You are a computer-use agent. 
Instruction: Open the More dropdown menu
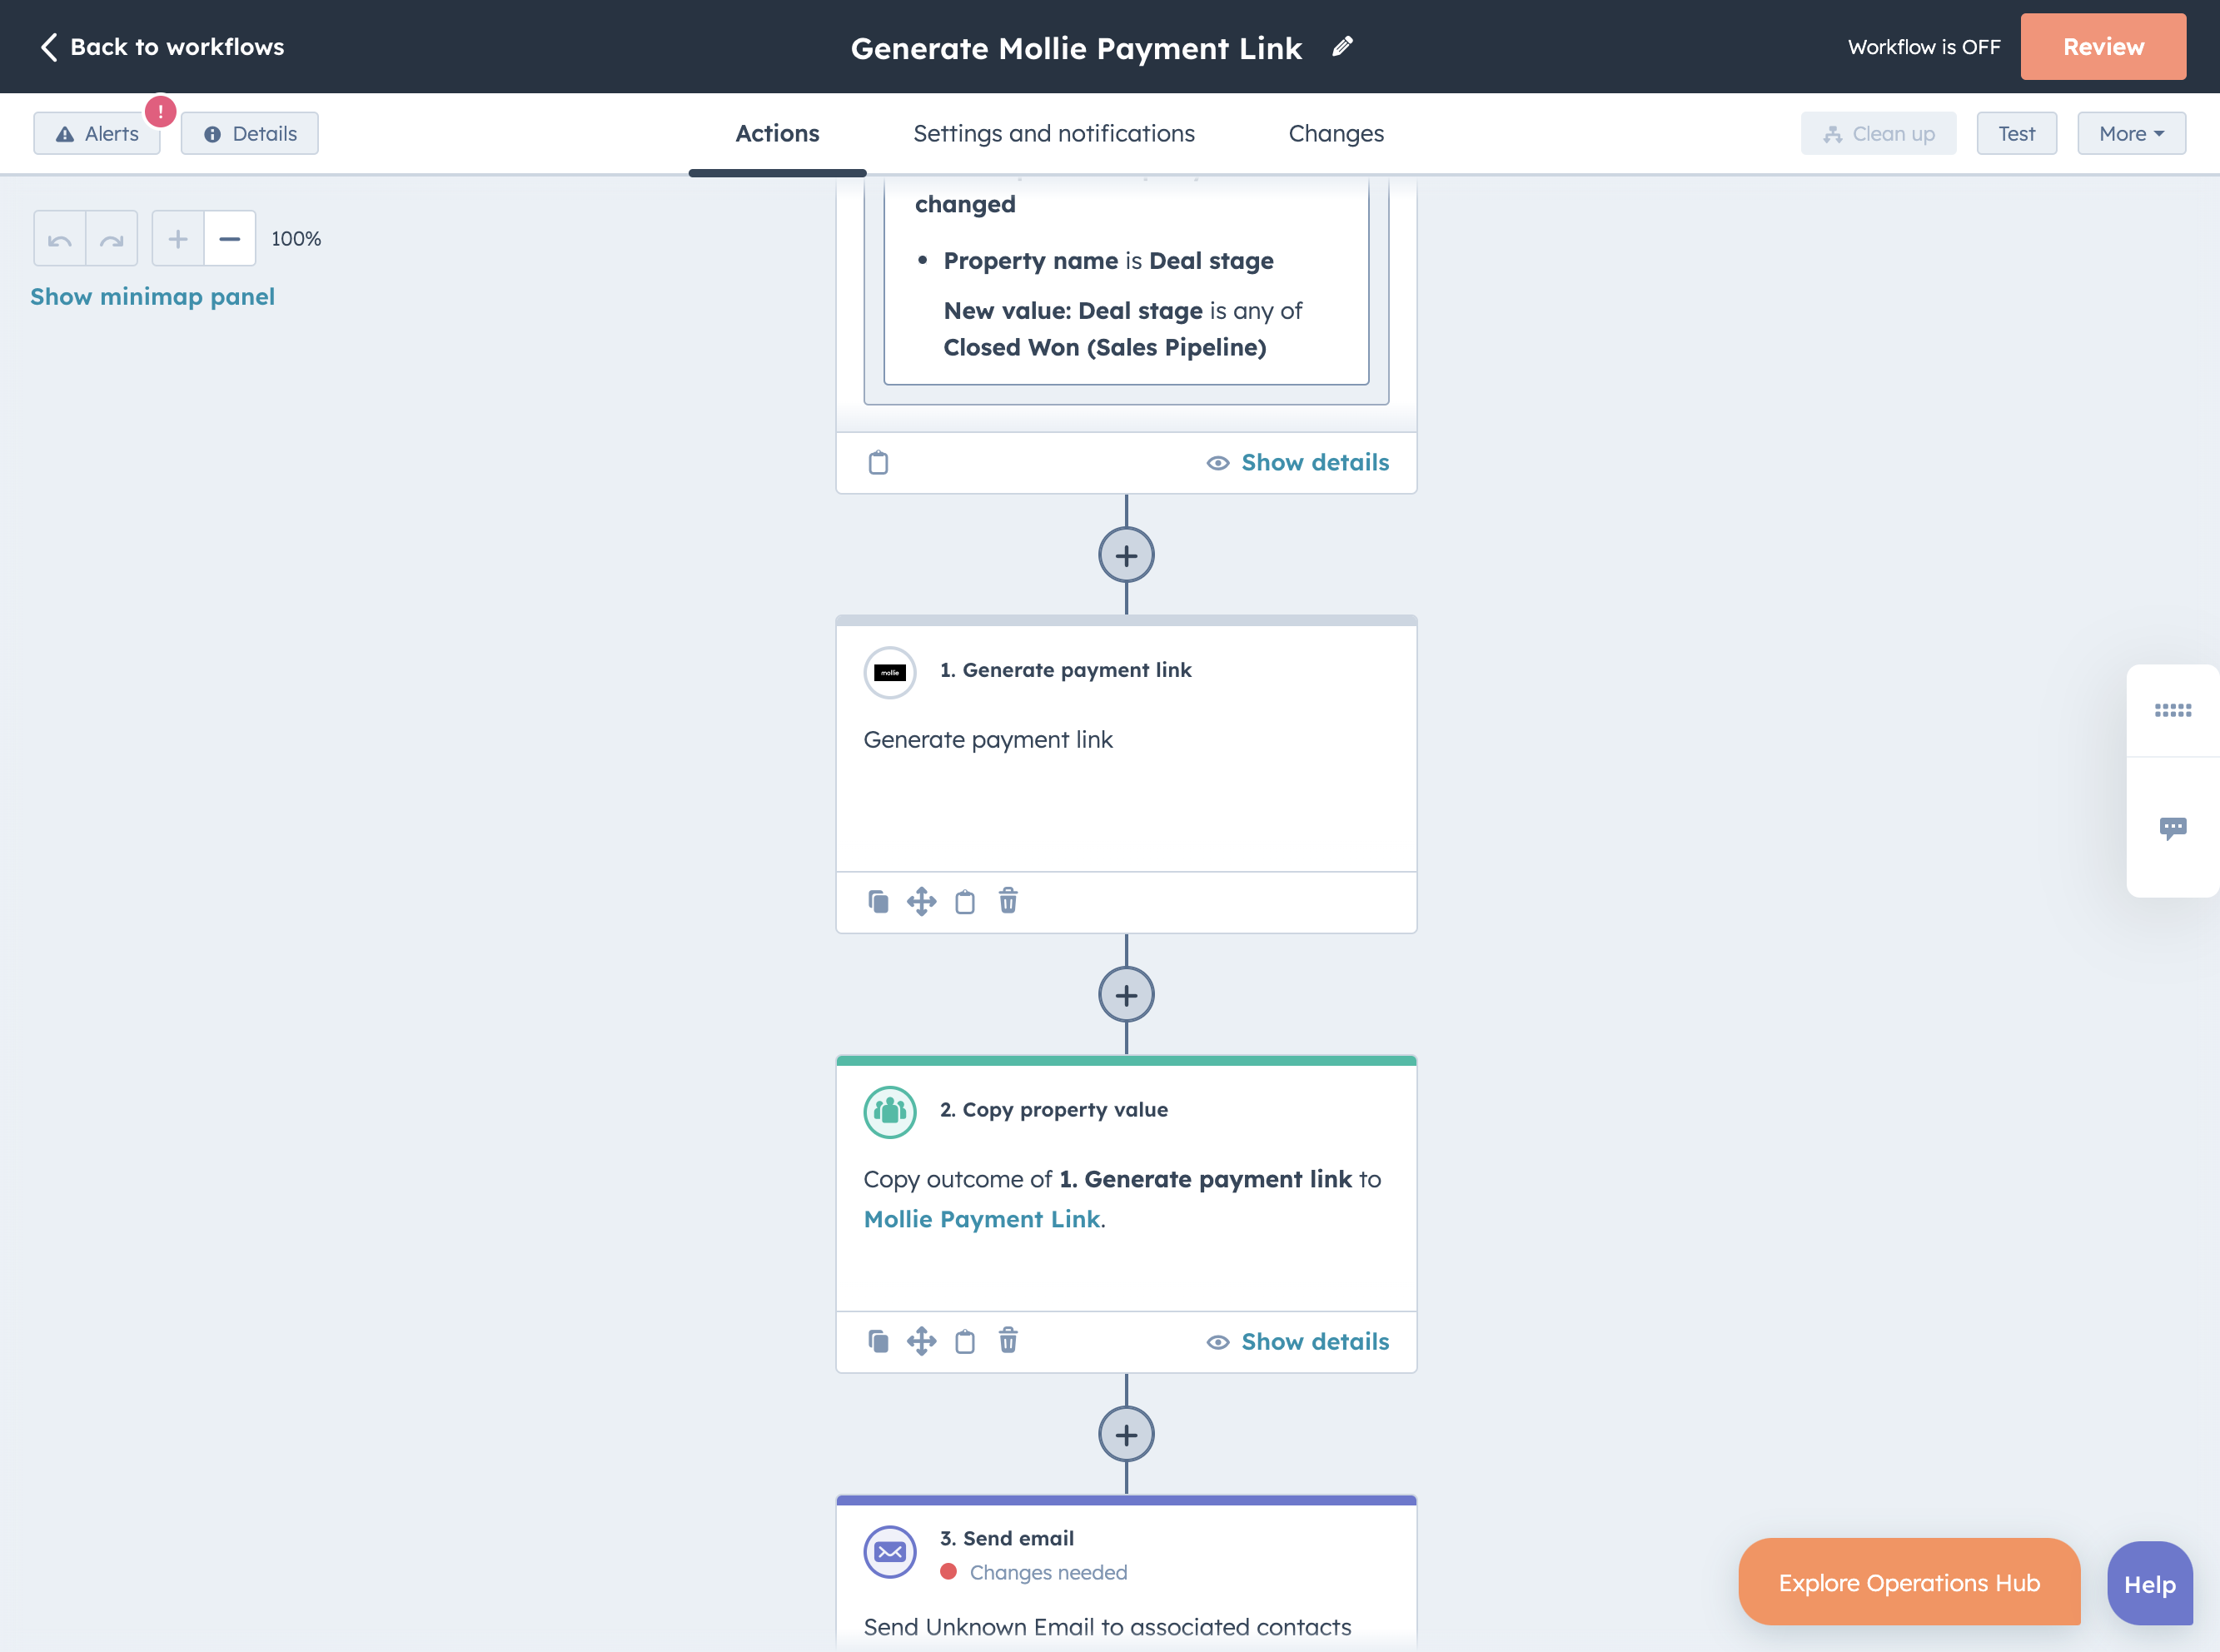2131,133
